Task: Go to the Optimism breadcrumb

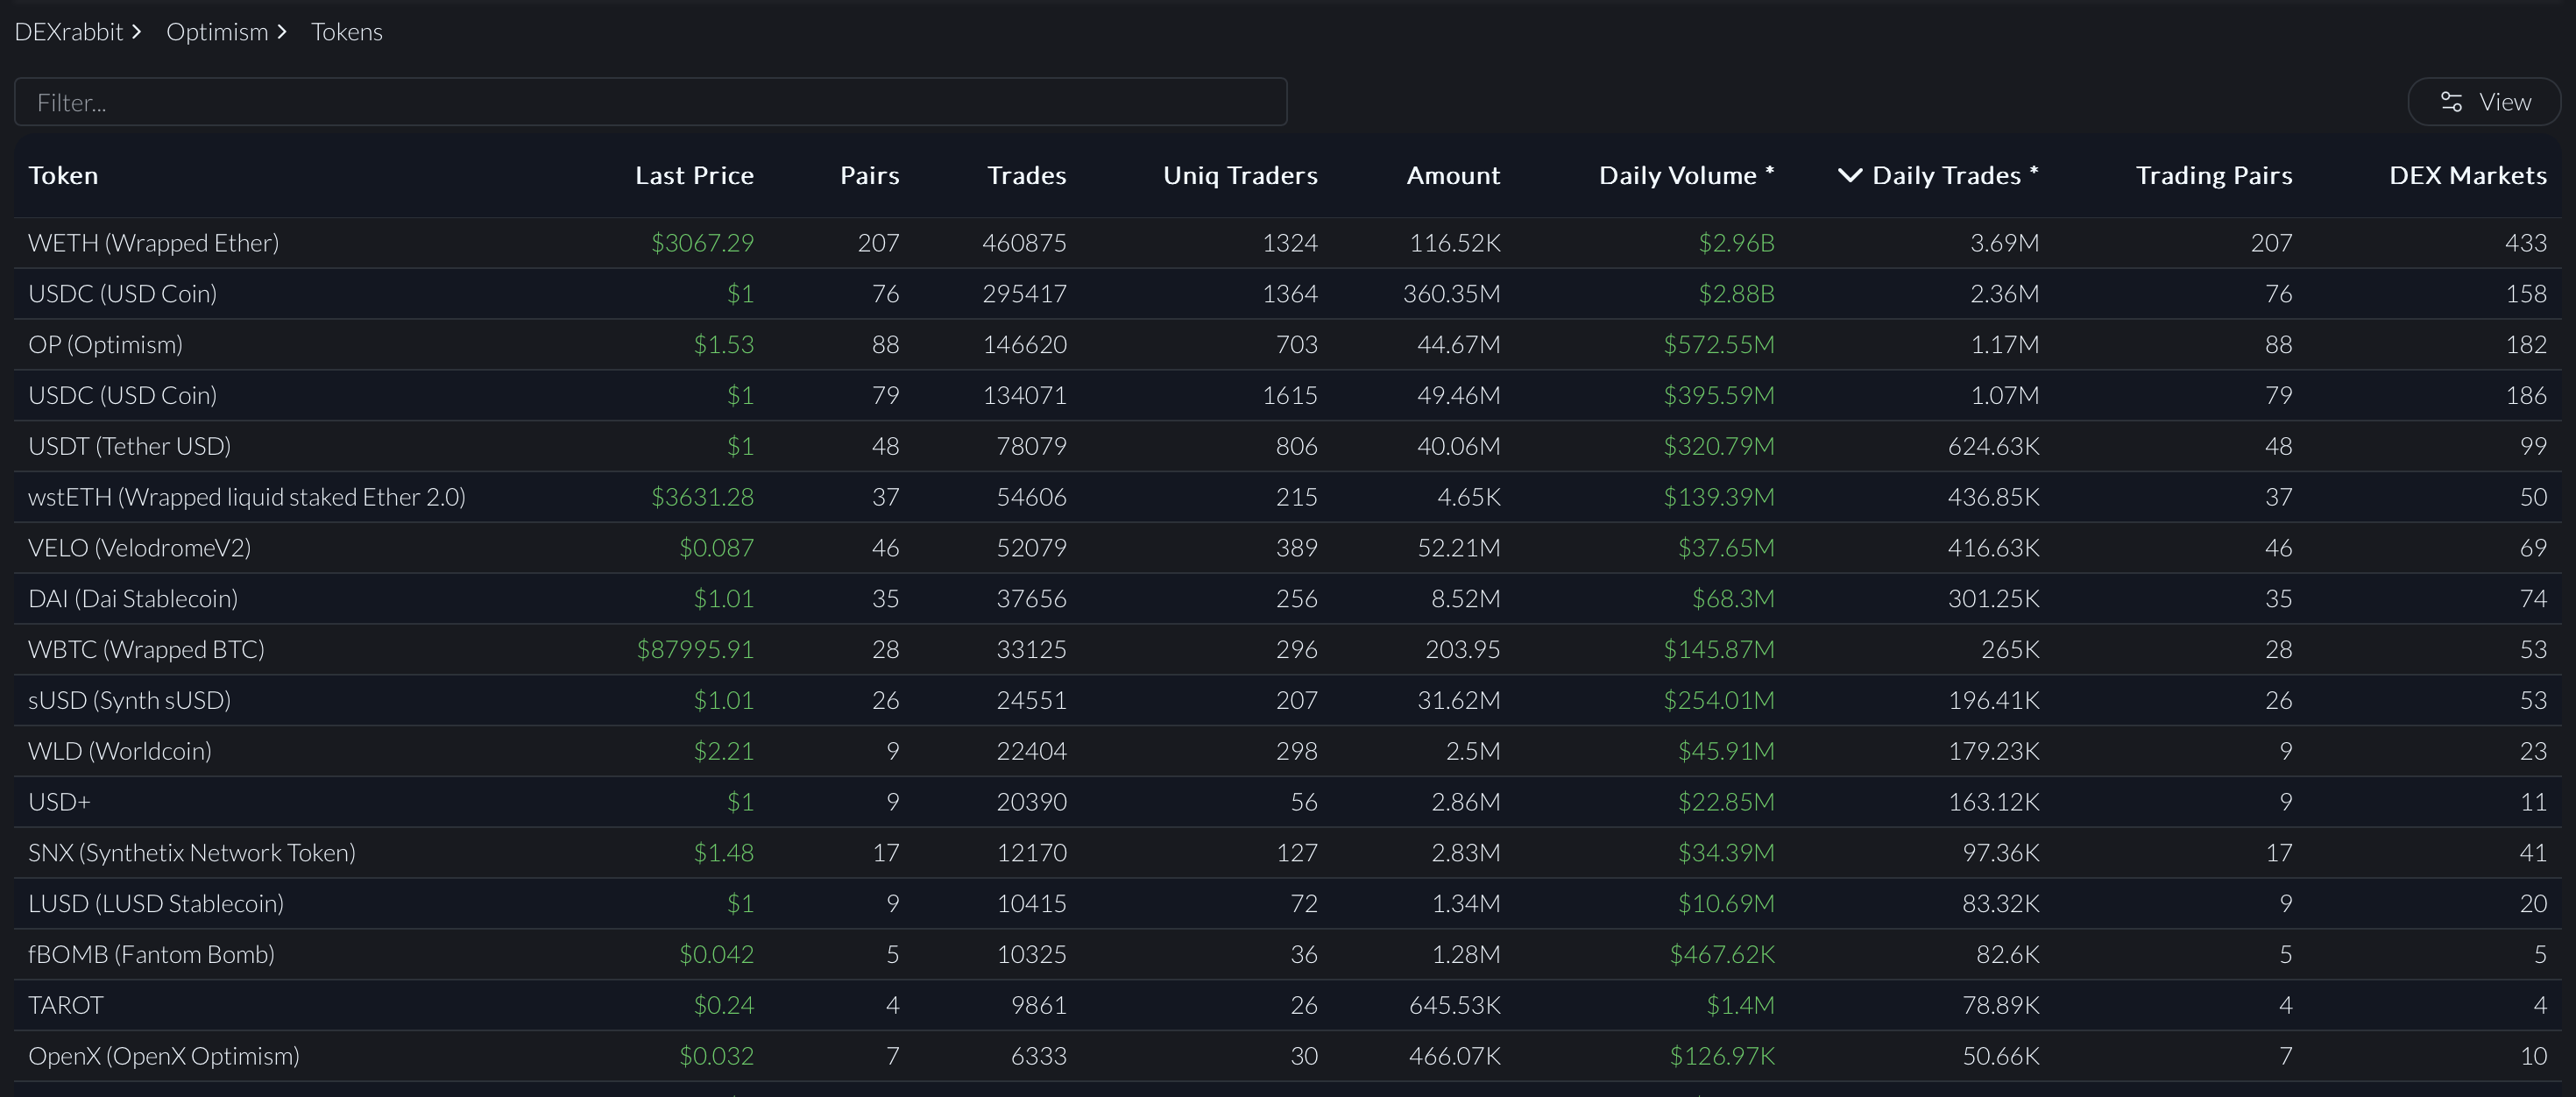Action: pos(217,32)
